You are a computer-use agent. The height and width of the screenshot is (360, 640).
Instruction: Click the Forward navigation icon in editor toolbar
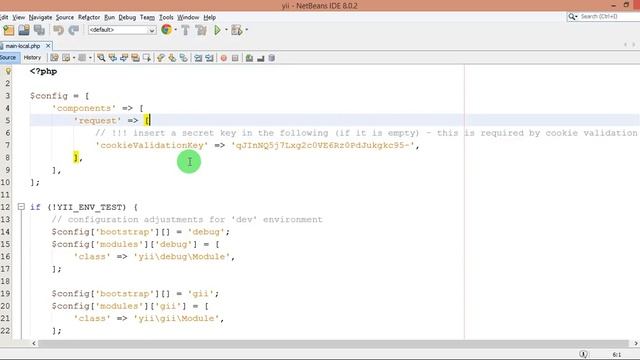[82, 58]
